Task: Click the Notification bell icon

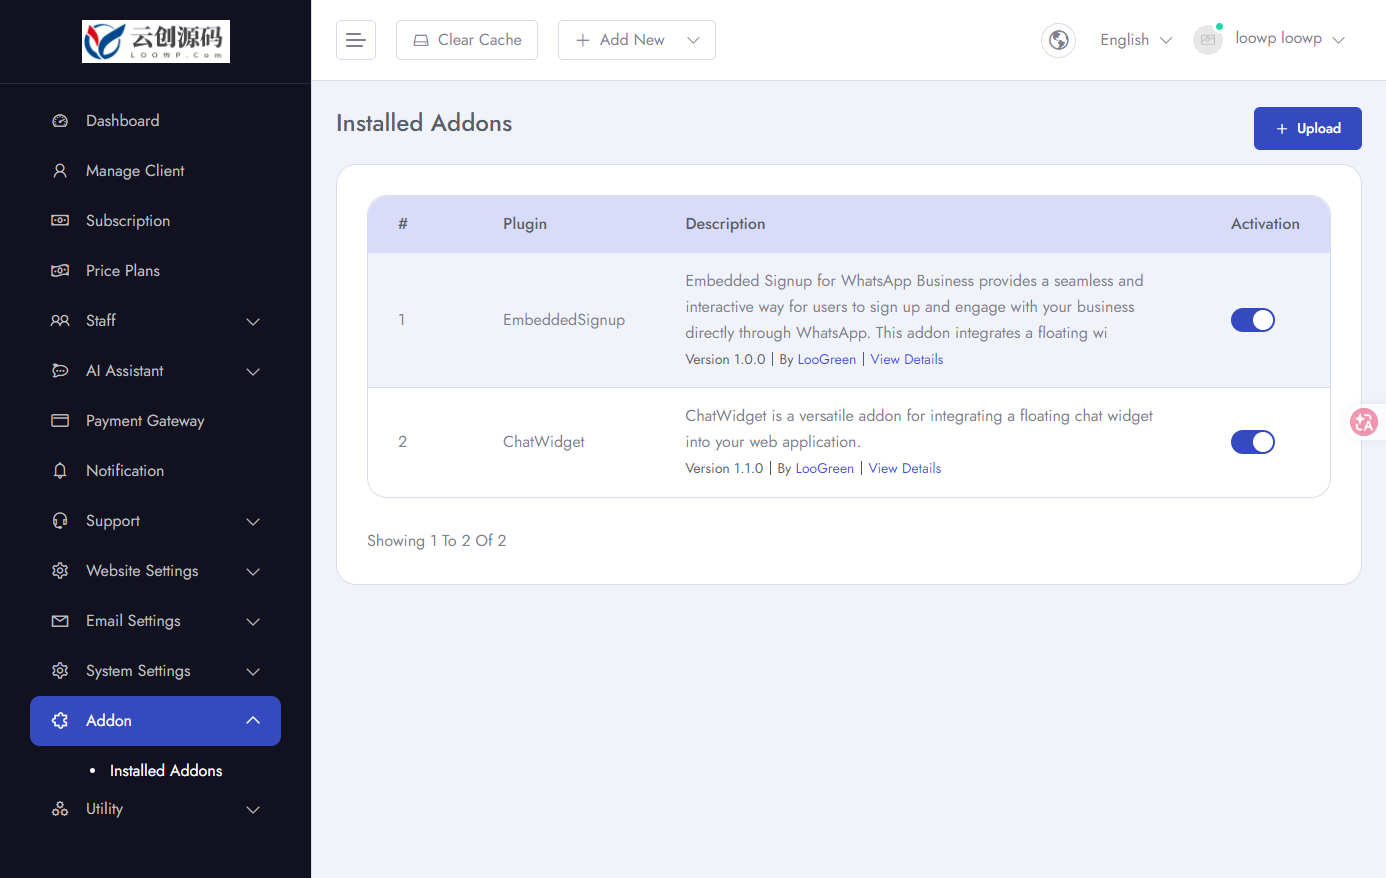Action: (x=60, y=471)
